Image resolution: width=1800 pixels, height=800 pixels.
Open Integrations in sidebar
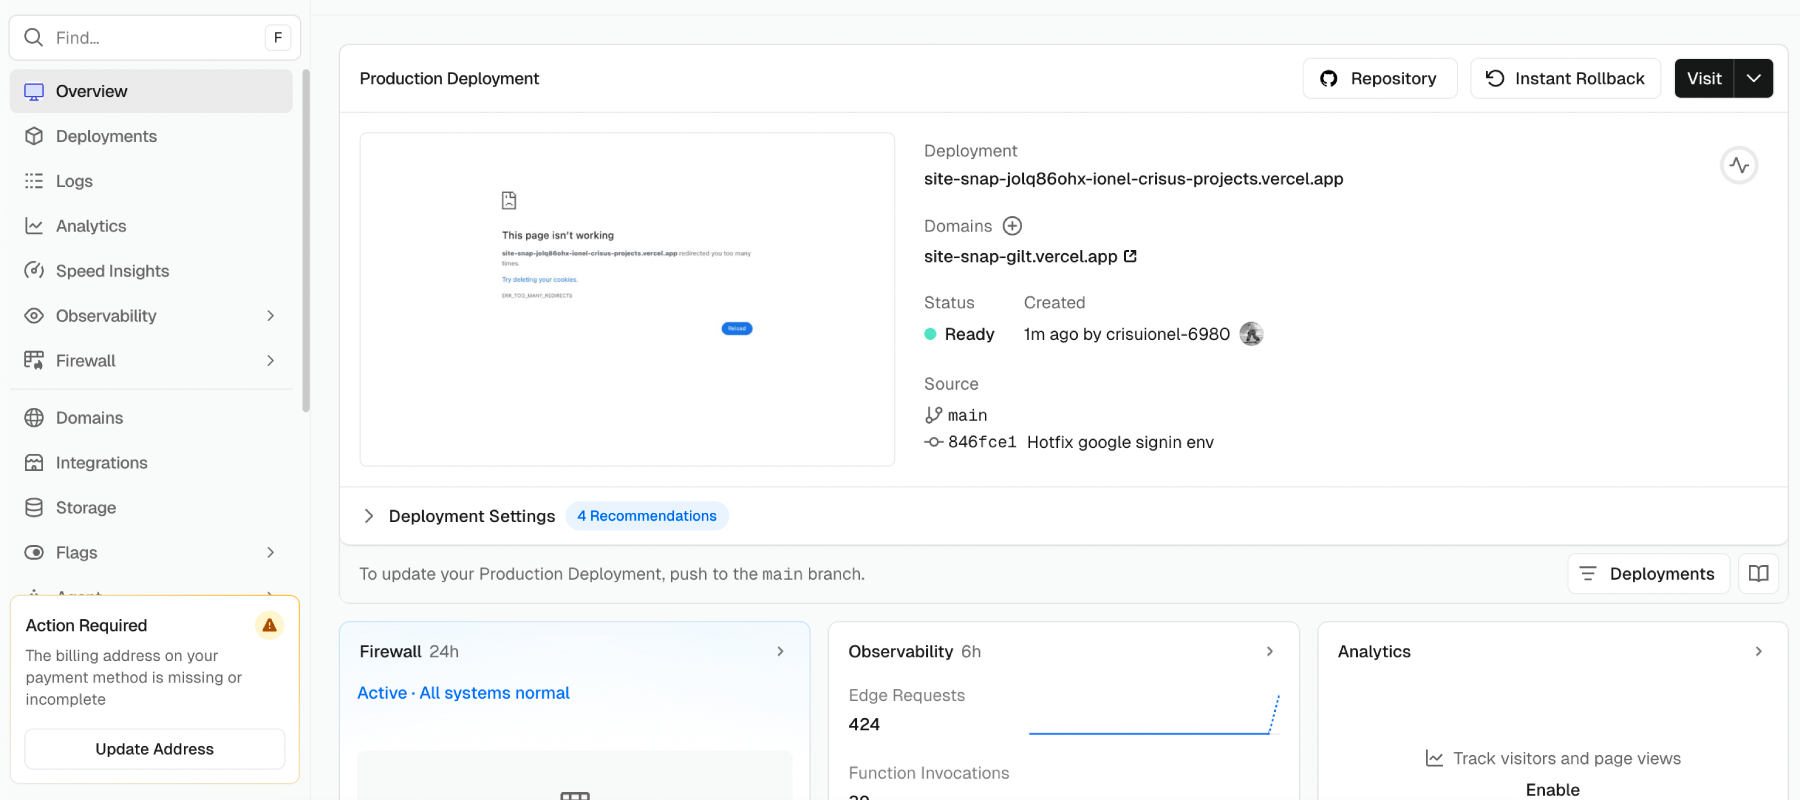[151, 463]
